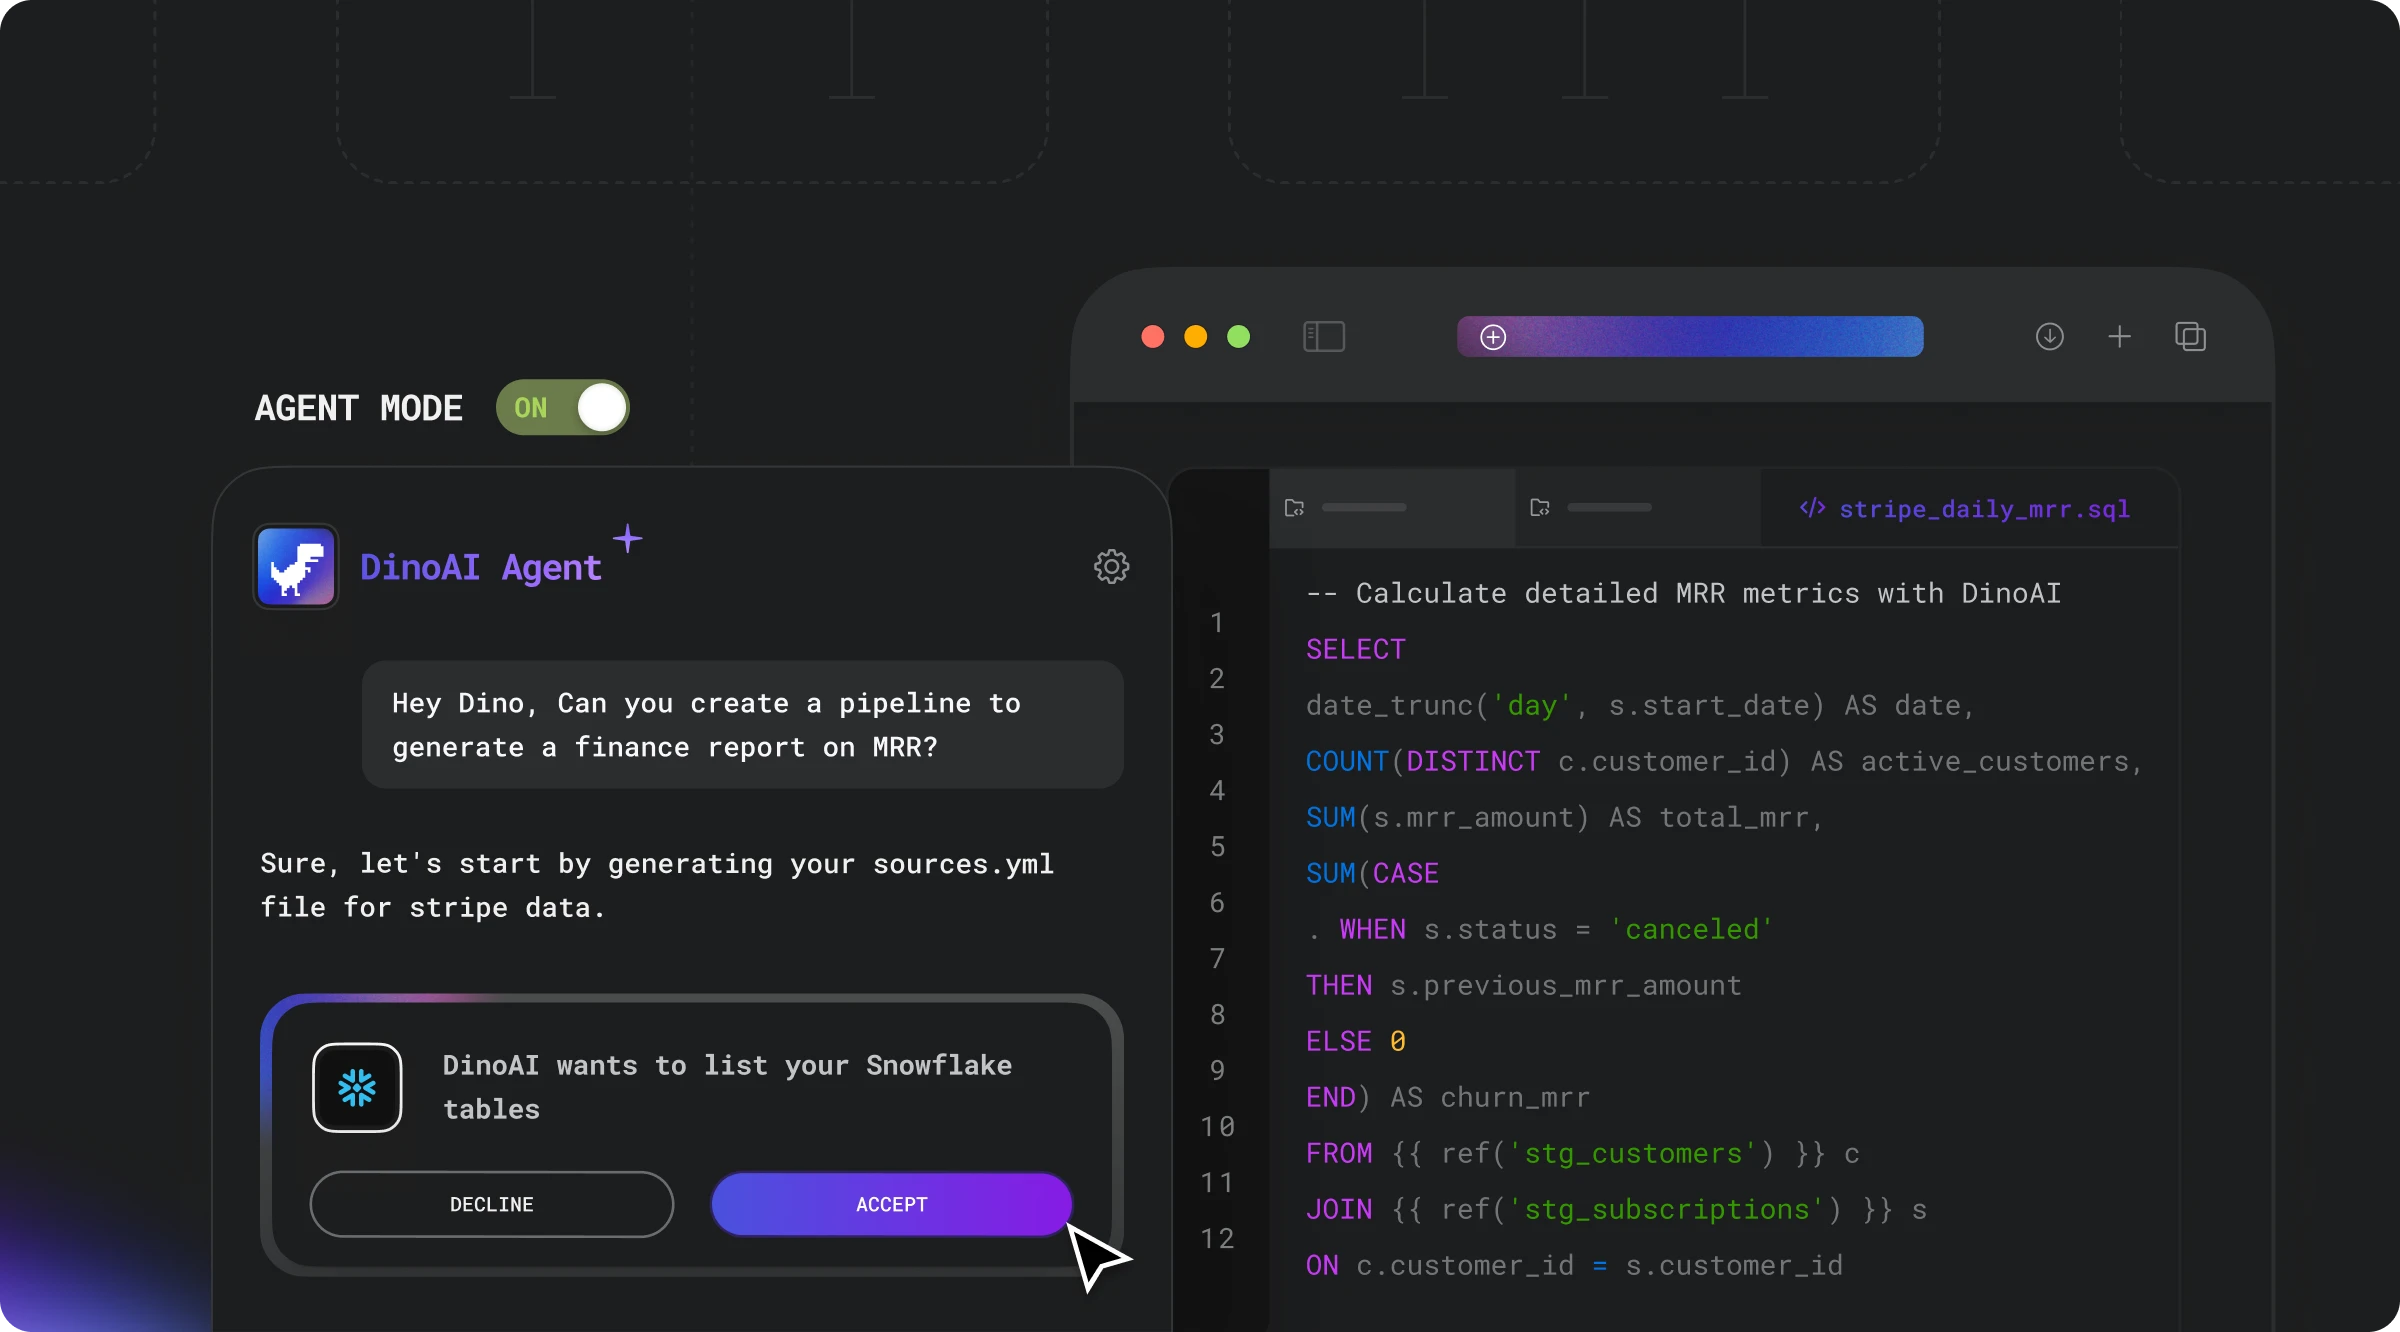The width and height of the screenshot is (2400, 1332).
Task: Click the download icon in toolbar
Action: coord(2049,337)
